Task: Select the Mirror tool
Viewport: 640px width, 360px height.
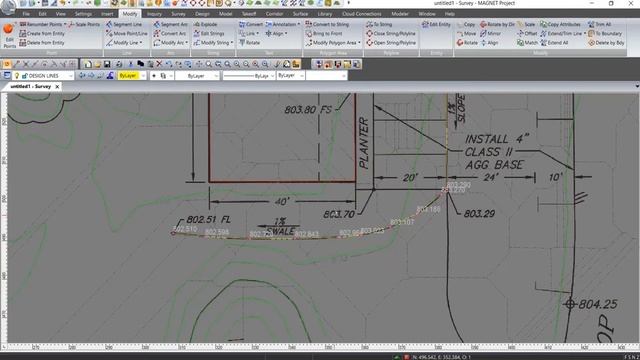Action: point(490,33)
